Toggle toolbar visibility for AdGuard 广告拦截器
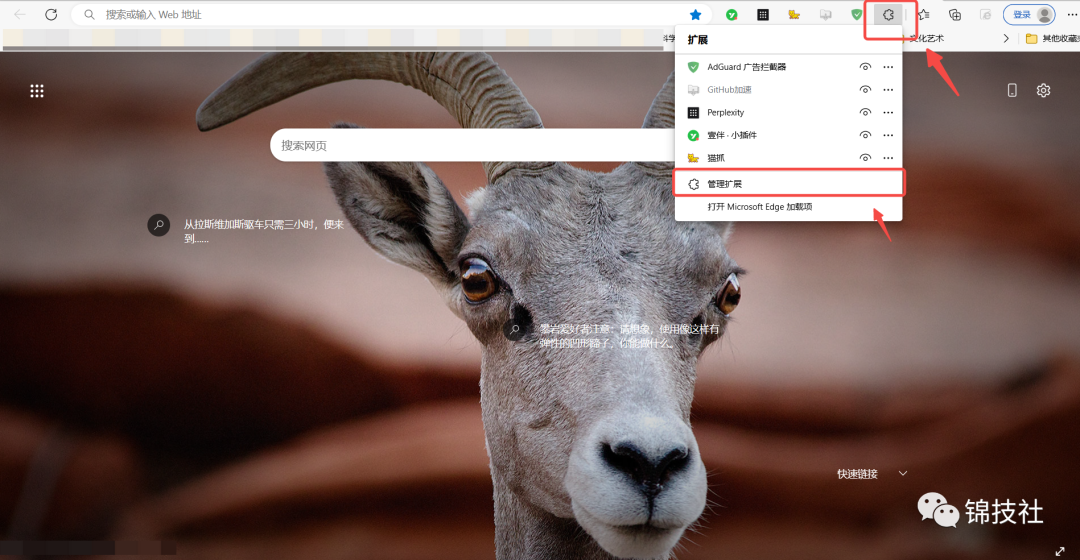 tap(865, 67)
